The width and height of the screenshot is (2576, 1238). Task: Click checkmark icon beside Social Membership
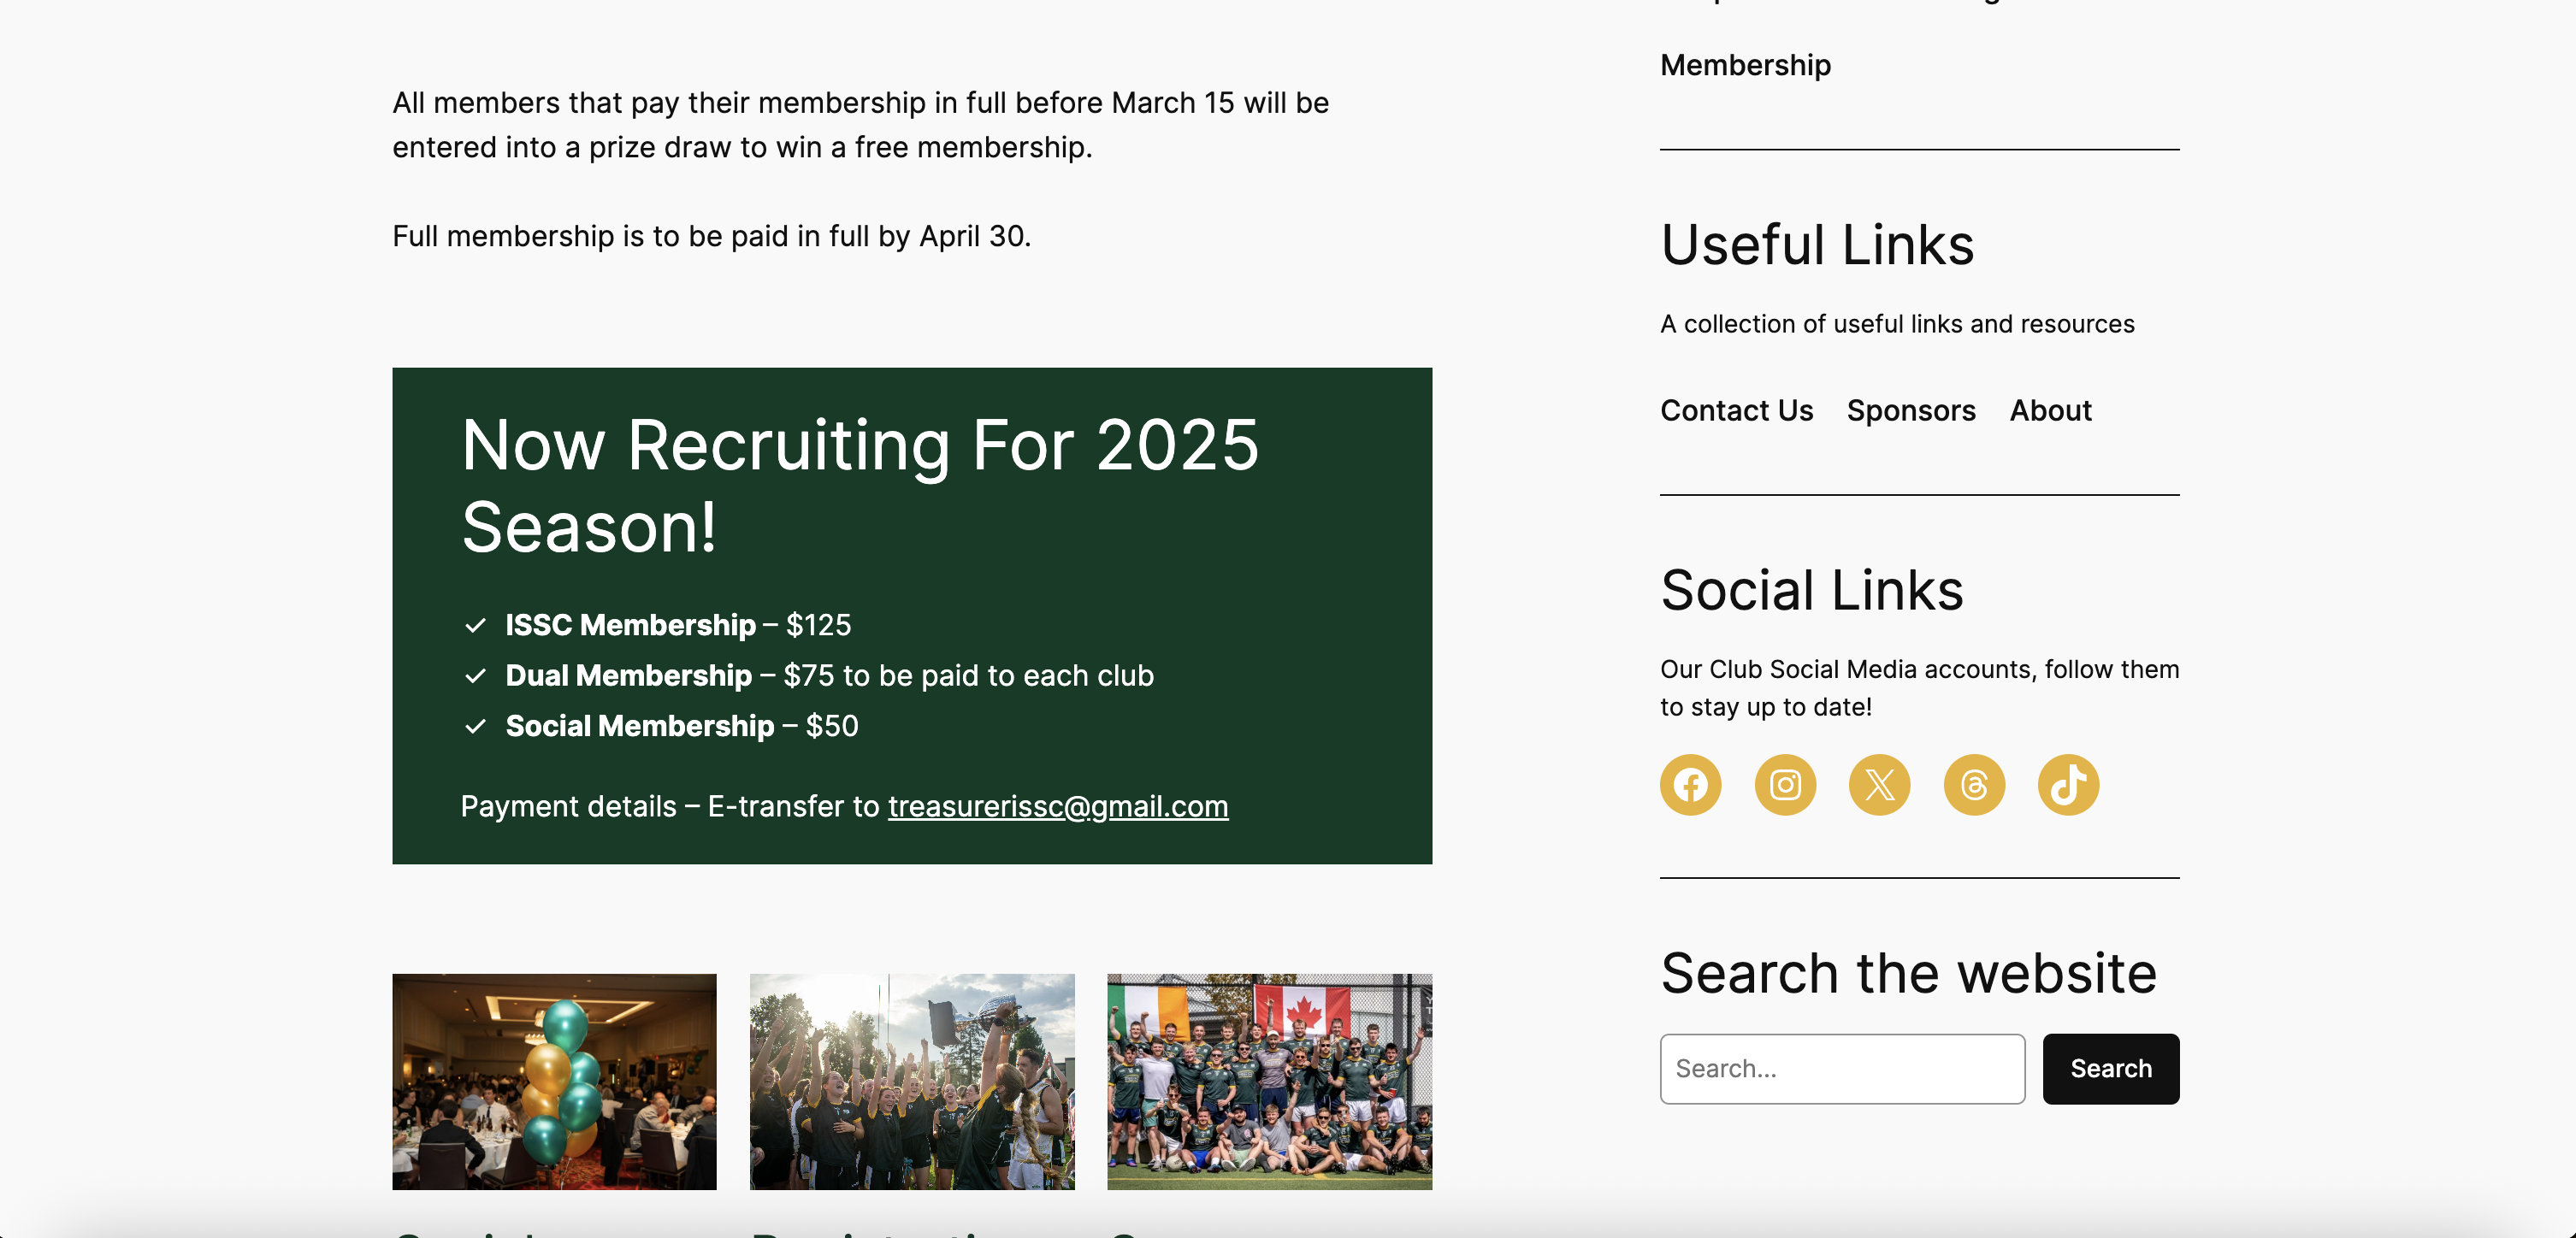(476, 727)
